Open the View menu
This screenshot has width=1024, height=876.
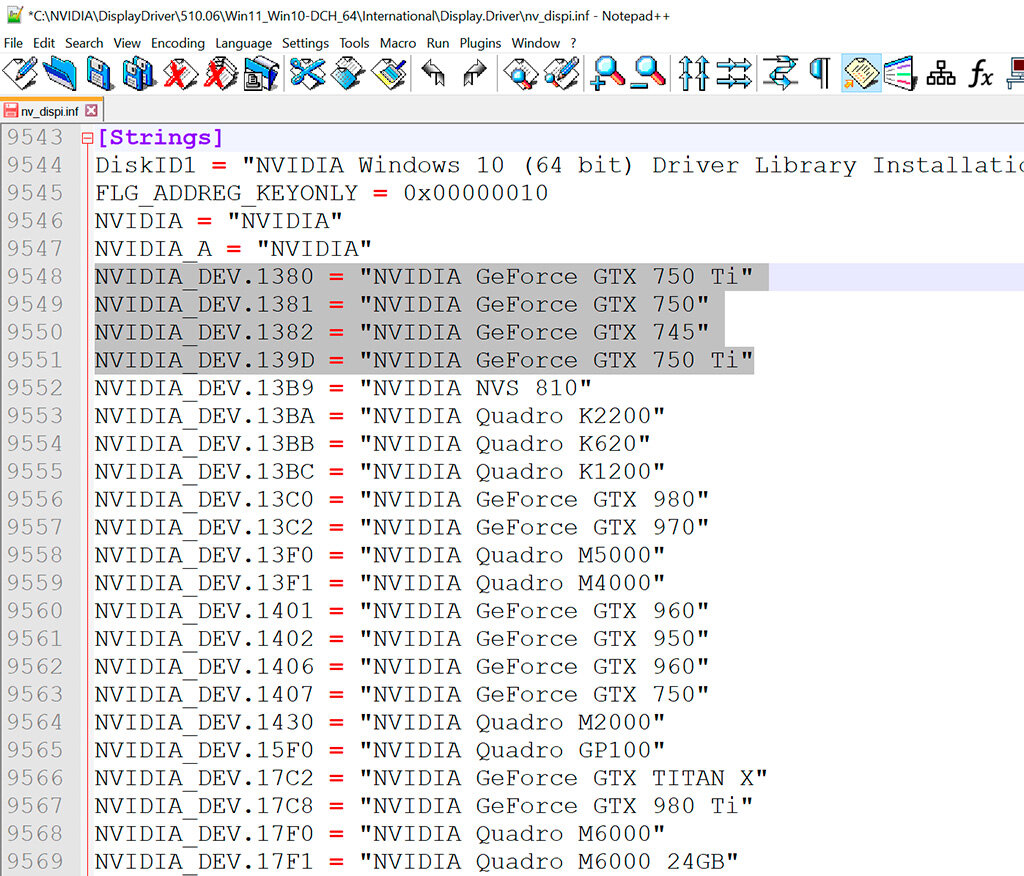(x=127, y=43)
